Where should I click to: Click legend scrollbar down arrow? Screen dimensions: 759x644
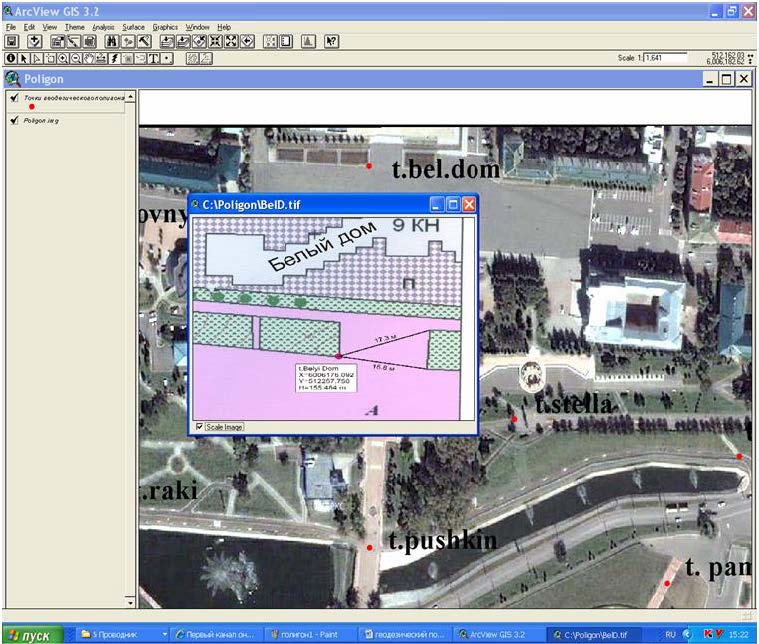pos(130,603)
